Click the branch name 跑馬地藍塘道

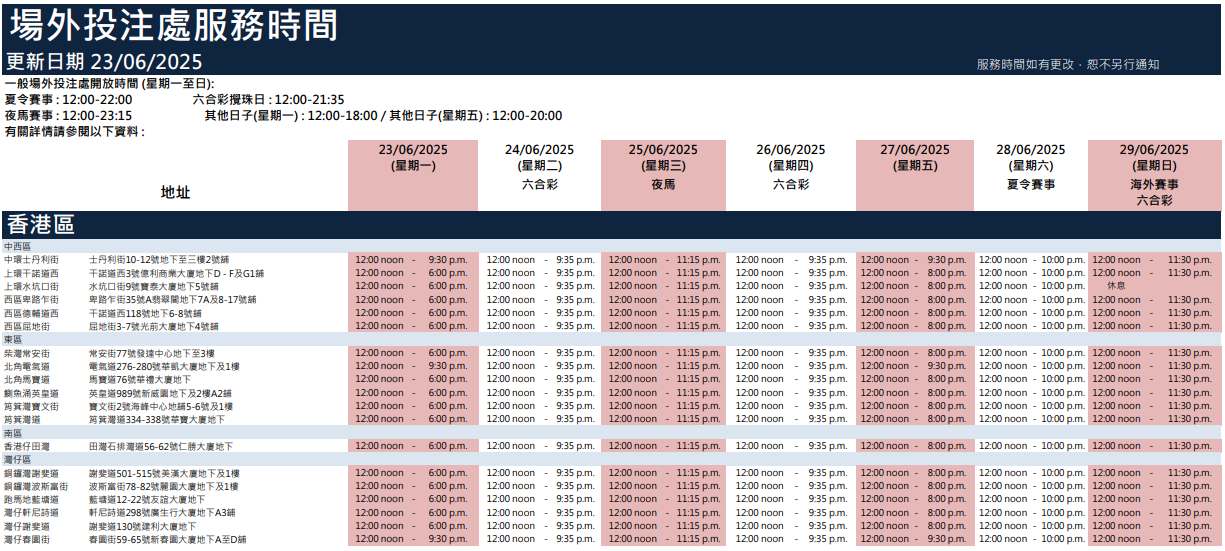coord(31,499)
